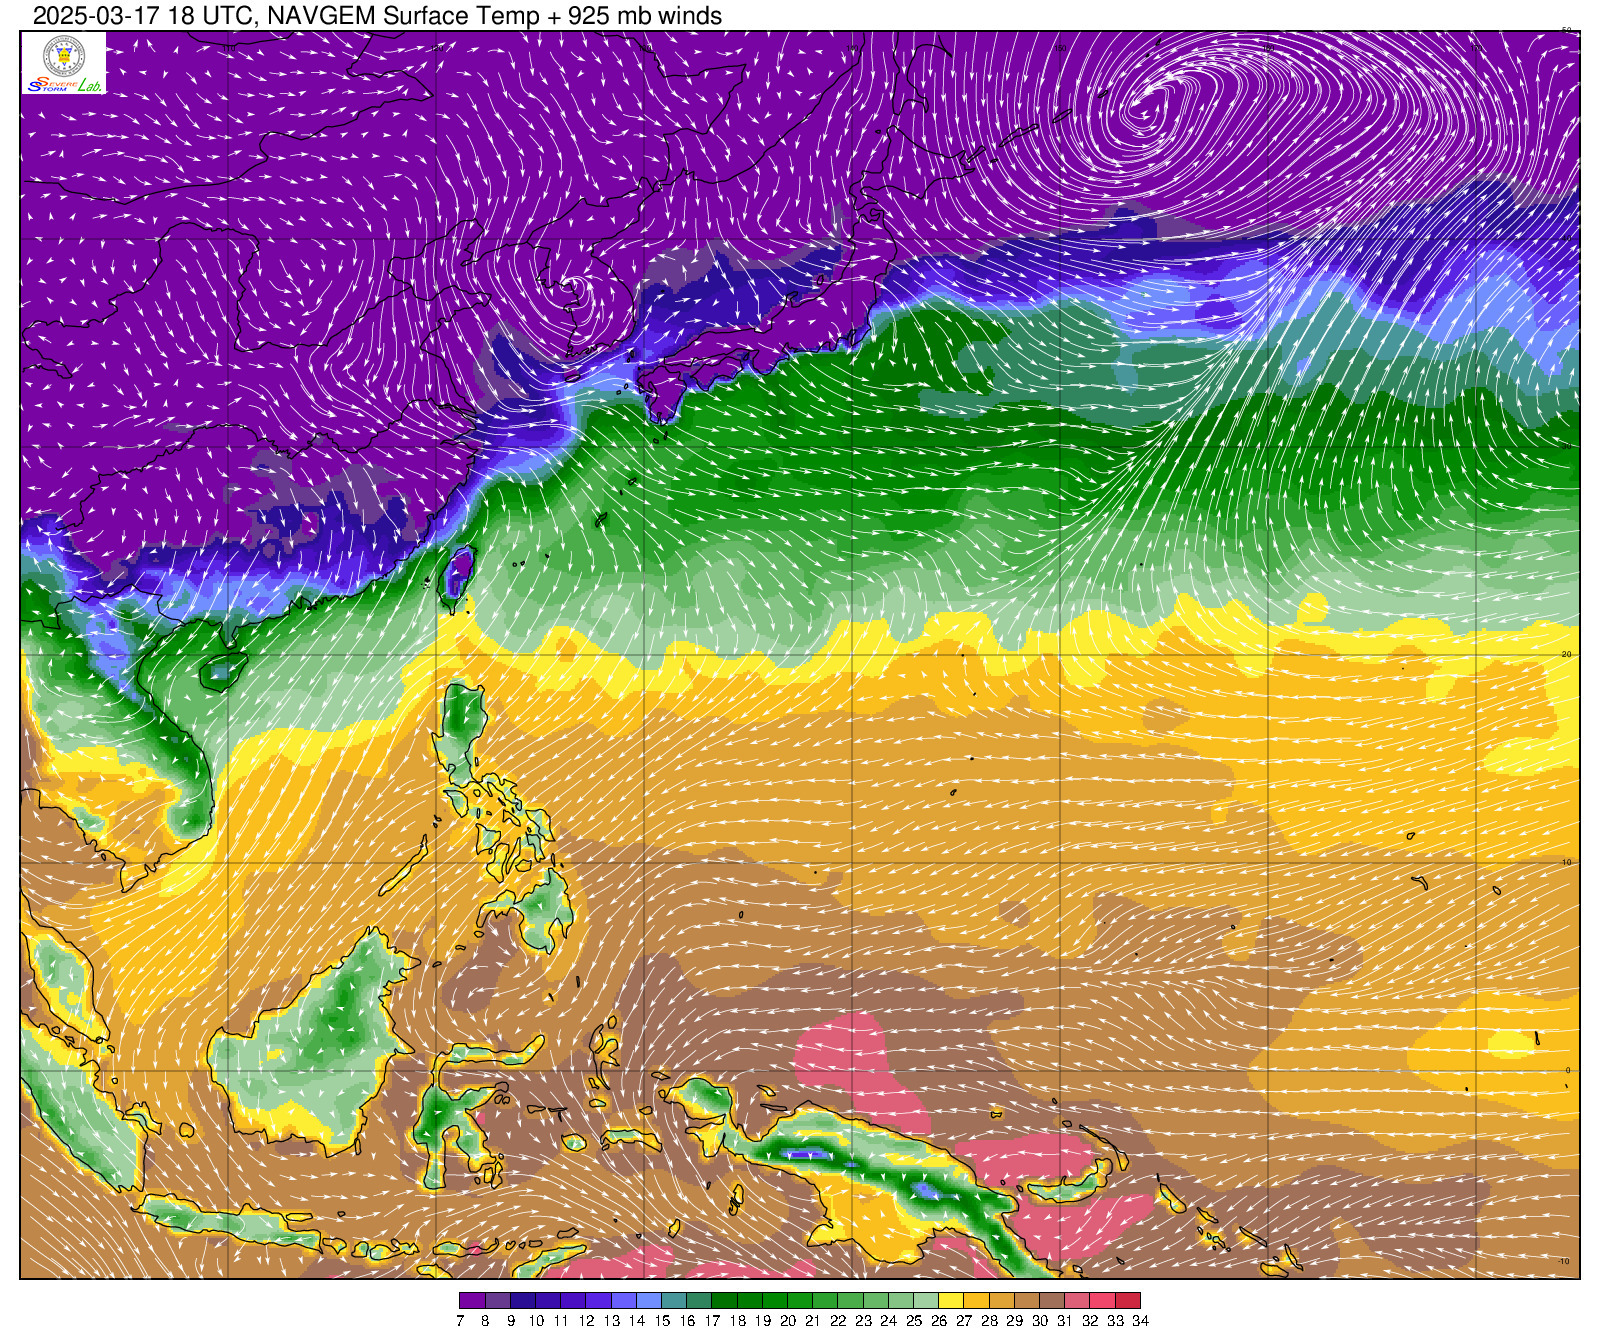Select the brown 30-degree legend swatch
Image resolution: width=1600 pixels, height=1340 pixels.
click(x=1027, y=1301)
